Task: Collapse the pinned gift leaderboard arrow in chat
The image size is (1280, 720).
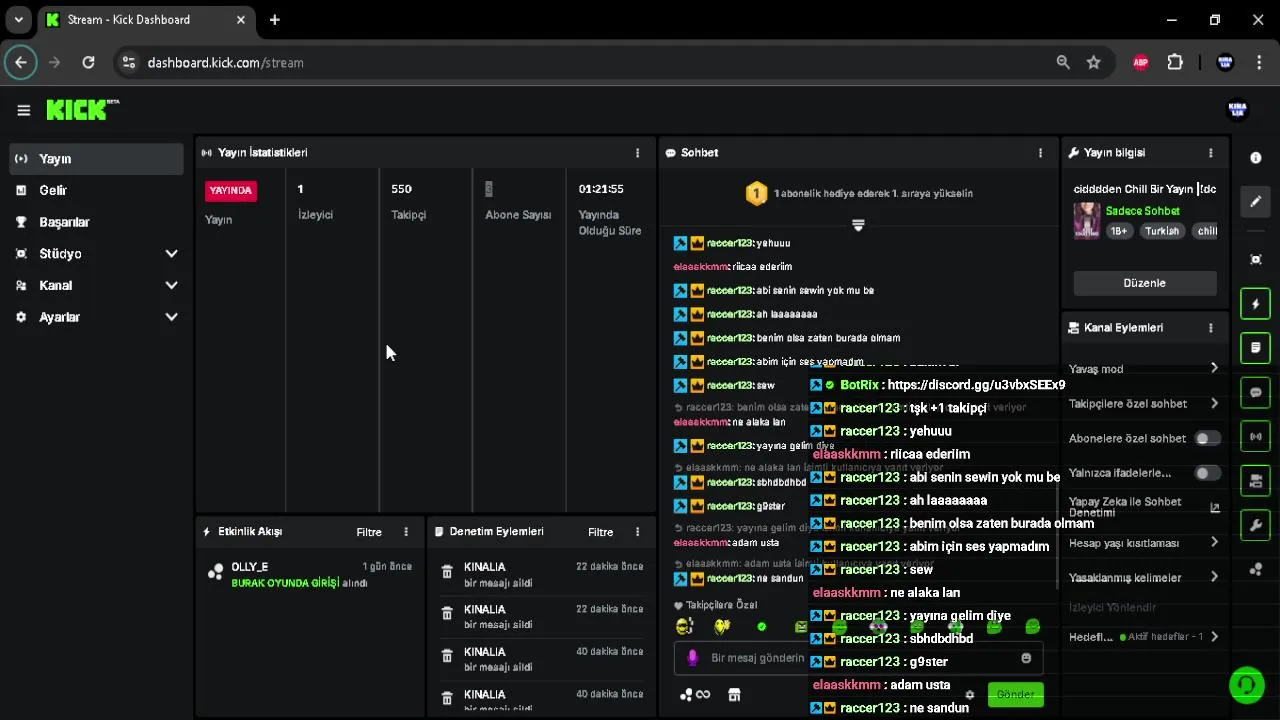Action: coord(858,225)
